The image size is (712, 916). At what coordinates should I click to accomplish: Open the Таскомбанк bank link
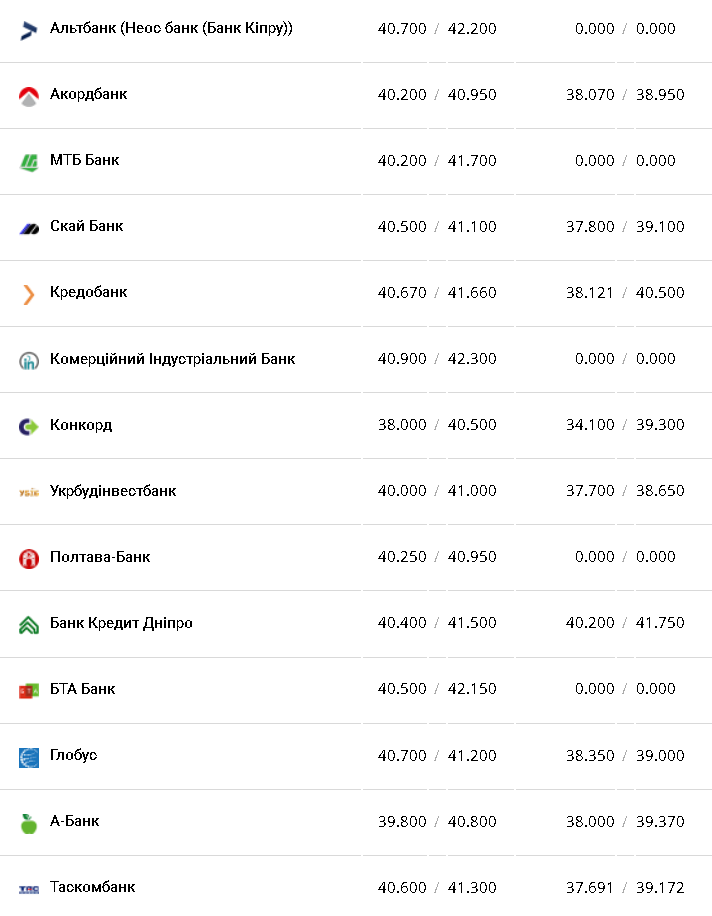[92, 887]
